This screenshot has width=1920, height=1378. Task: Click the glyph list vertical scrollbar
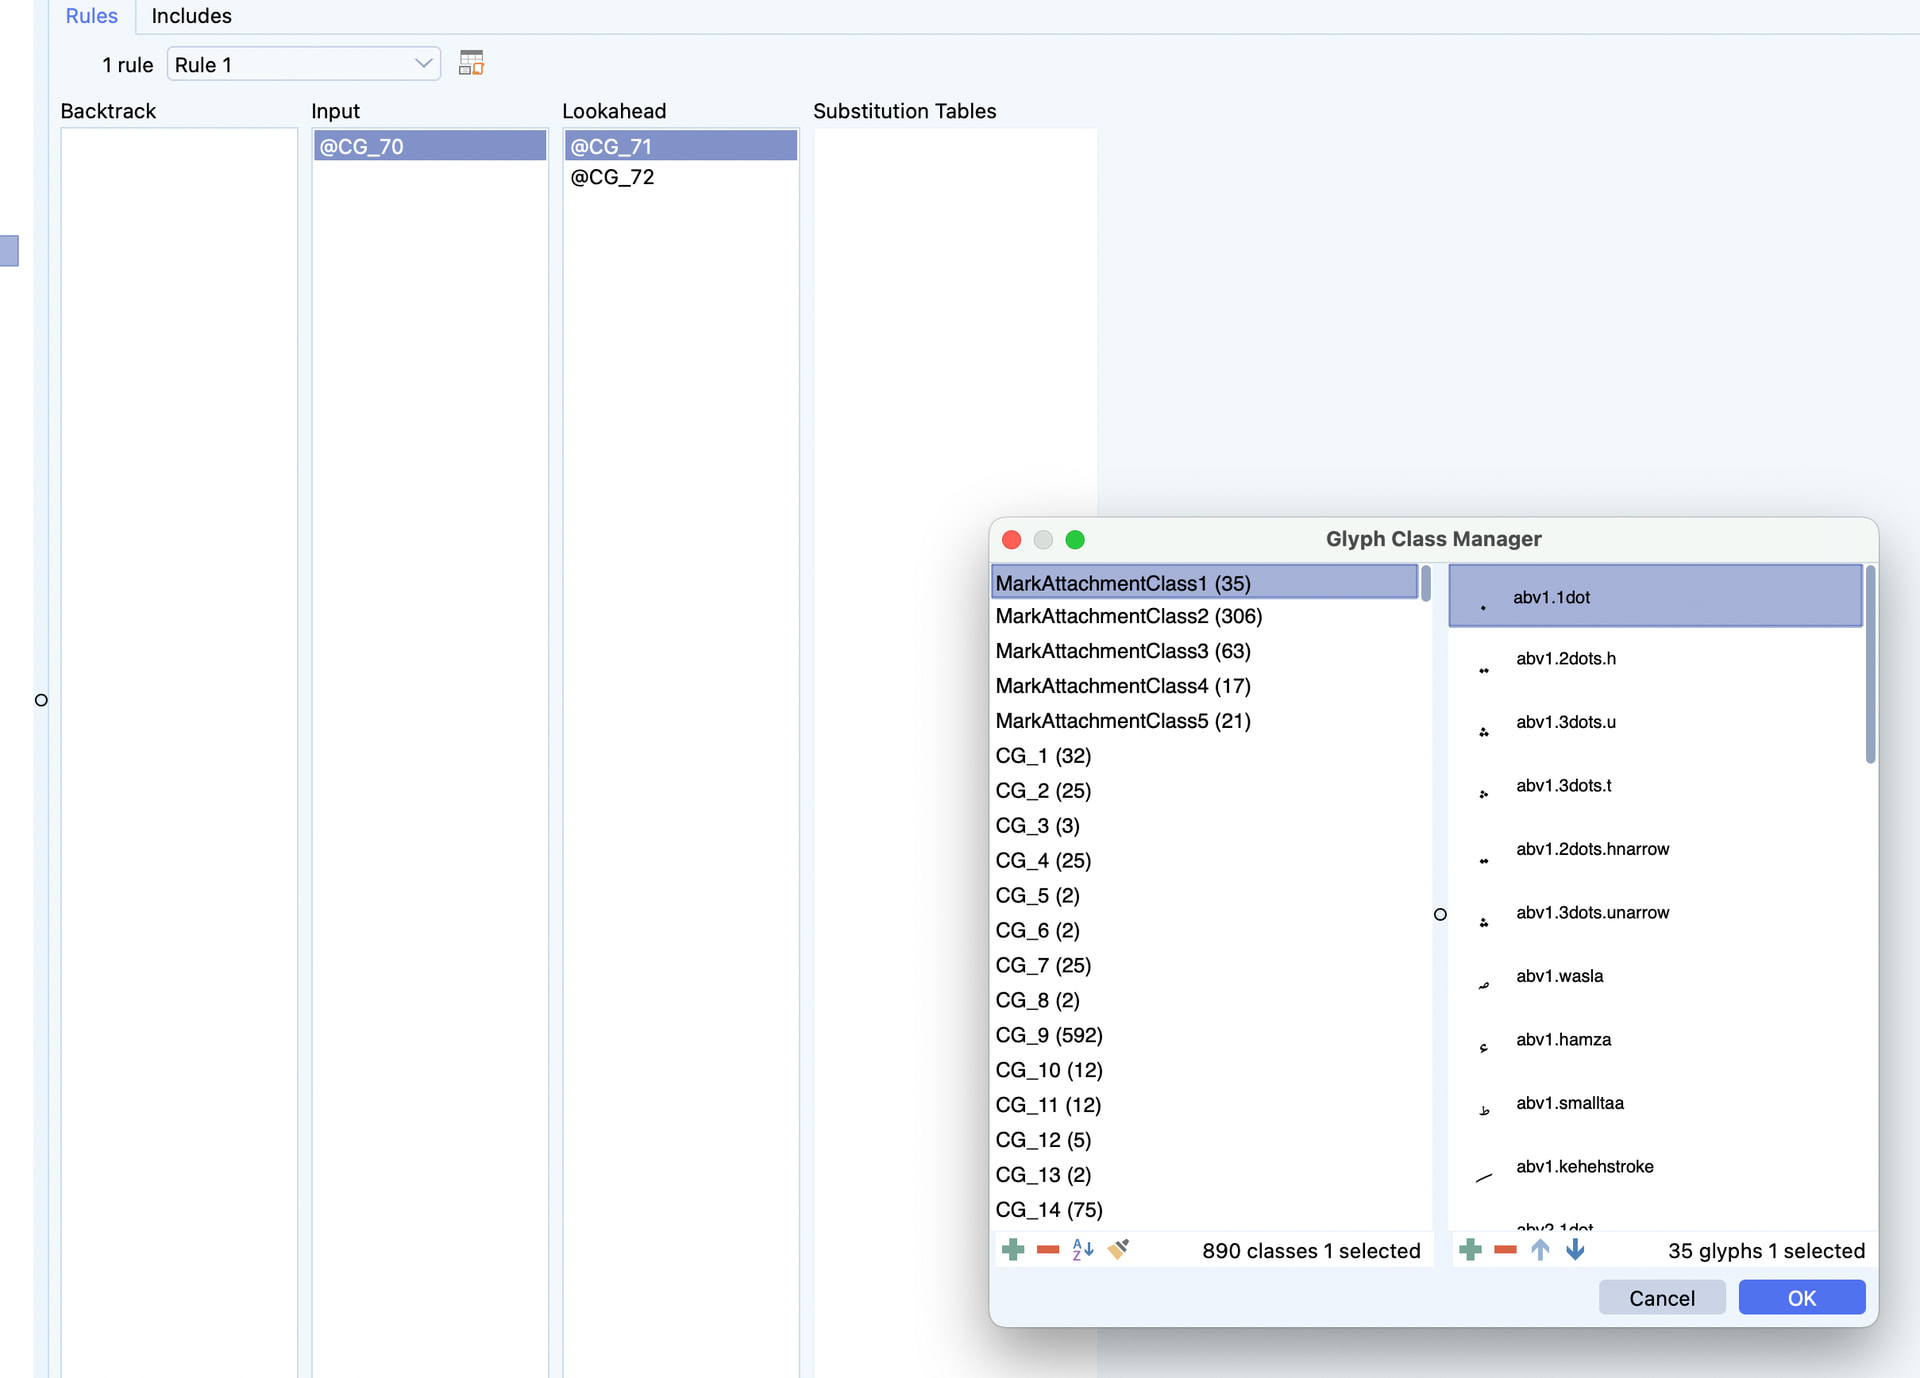pos(1870,665)
